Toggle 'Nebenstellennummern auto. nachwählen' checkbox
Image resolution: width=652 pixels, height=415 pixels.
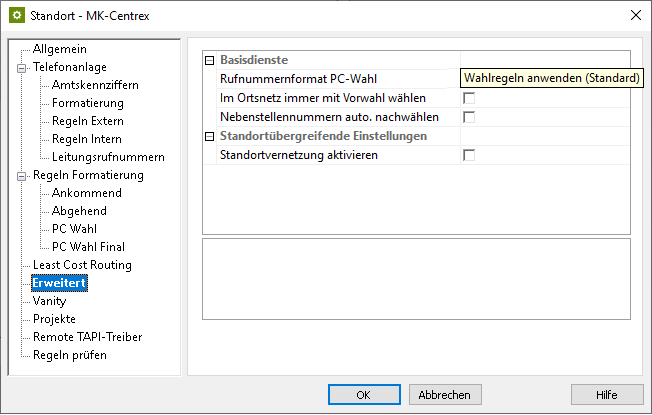469,117
